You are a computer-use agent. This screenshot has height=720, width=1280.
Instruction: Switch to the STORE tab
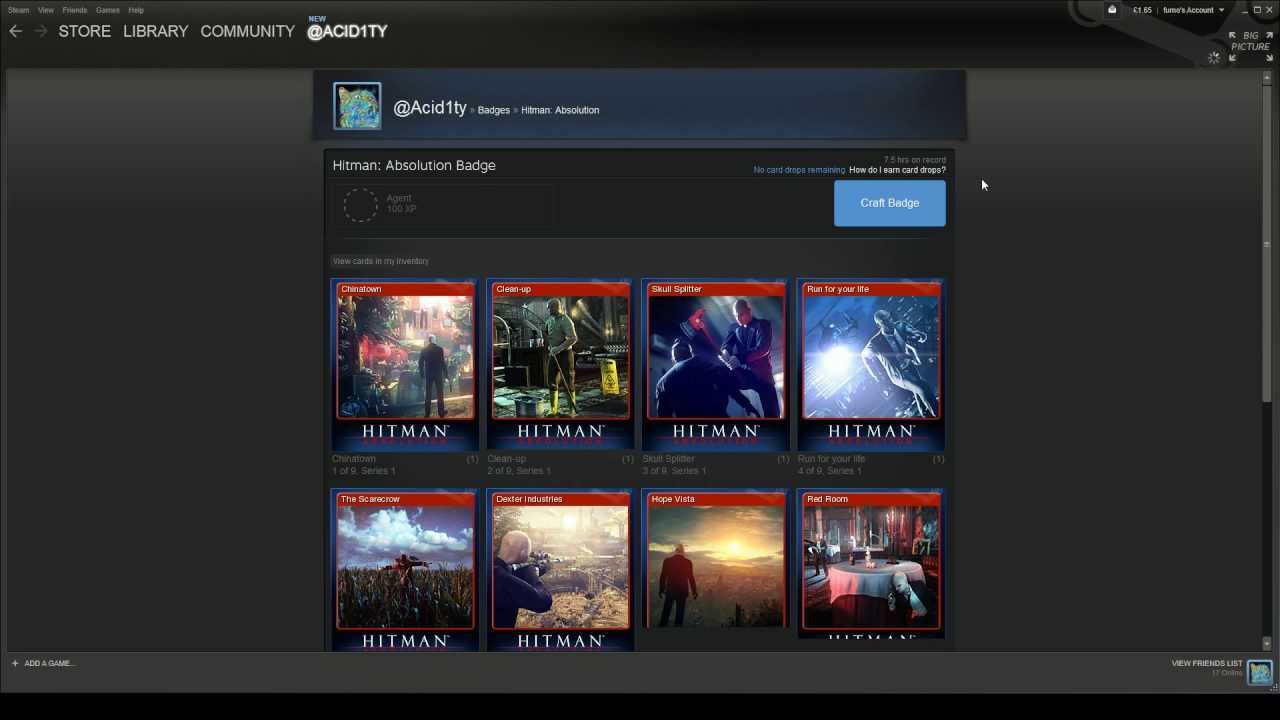click(85, 31)
